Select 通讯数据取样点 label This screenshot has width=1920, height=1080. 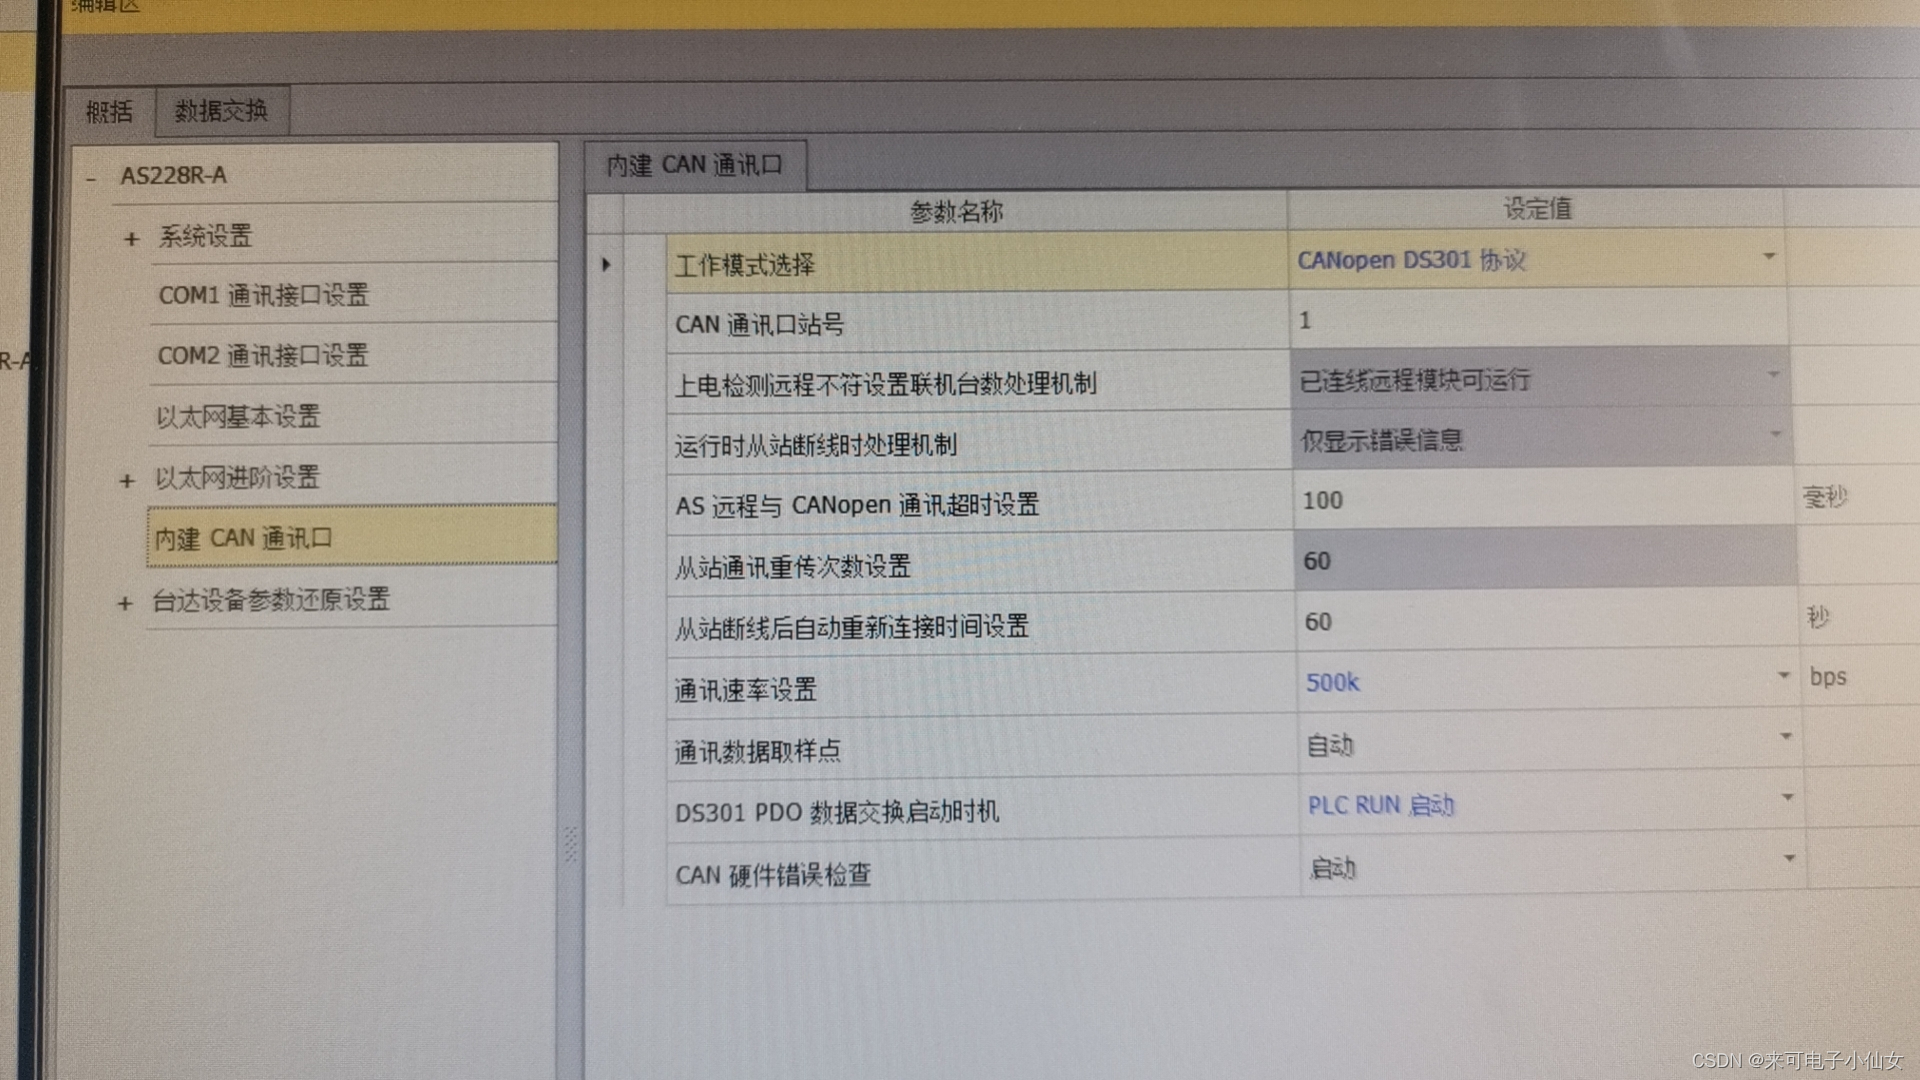point(757,751)
